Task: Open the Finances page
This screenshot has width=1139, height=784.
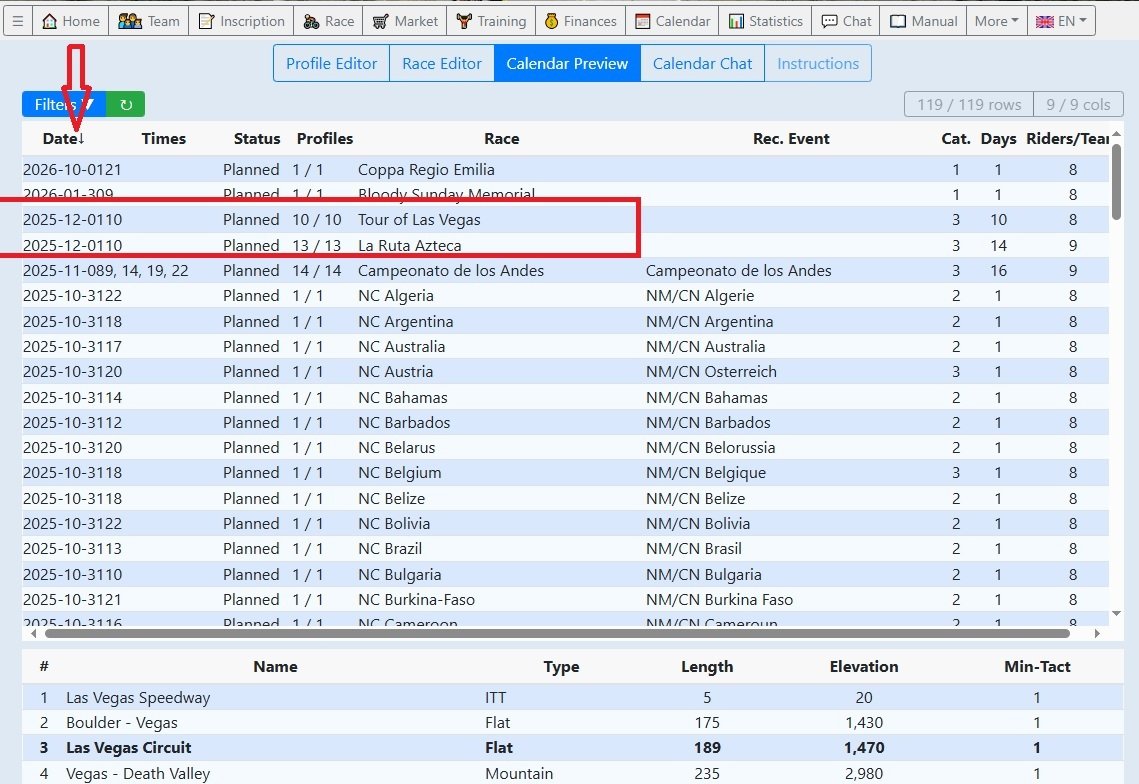Action: 580,21
